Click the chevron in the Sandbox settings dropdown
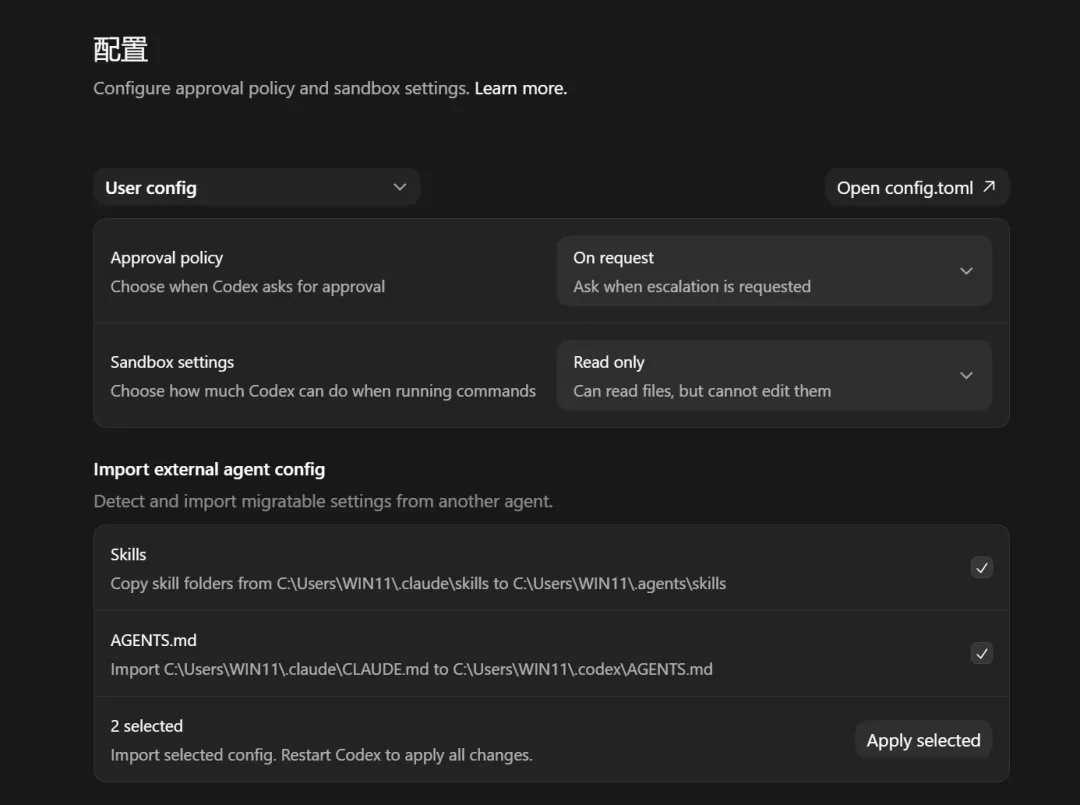 click(966, 375)
